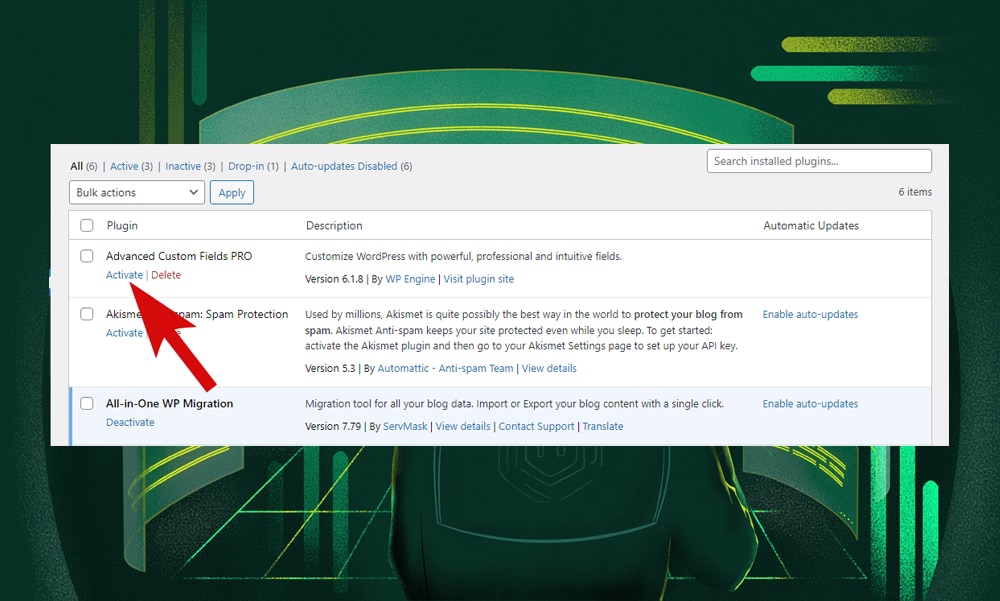Toggle the select-all plugins header checkbox
Image resolution: width=1000 pixels, height=601 pixels.
point(86,225)
